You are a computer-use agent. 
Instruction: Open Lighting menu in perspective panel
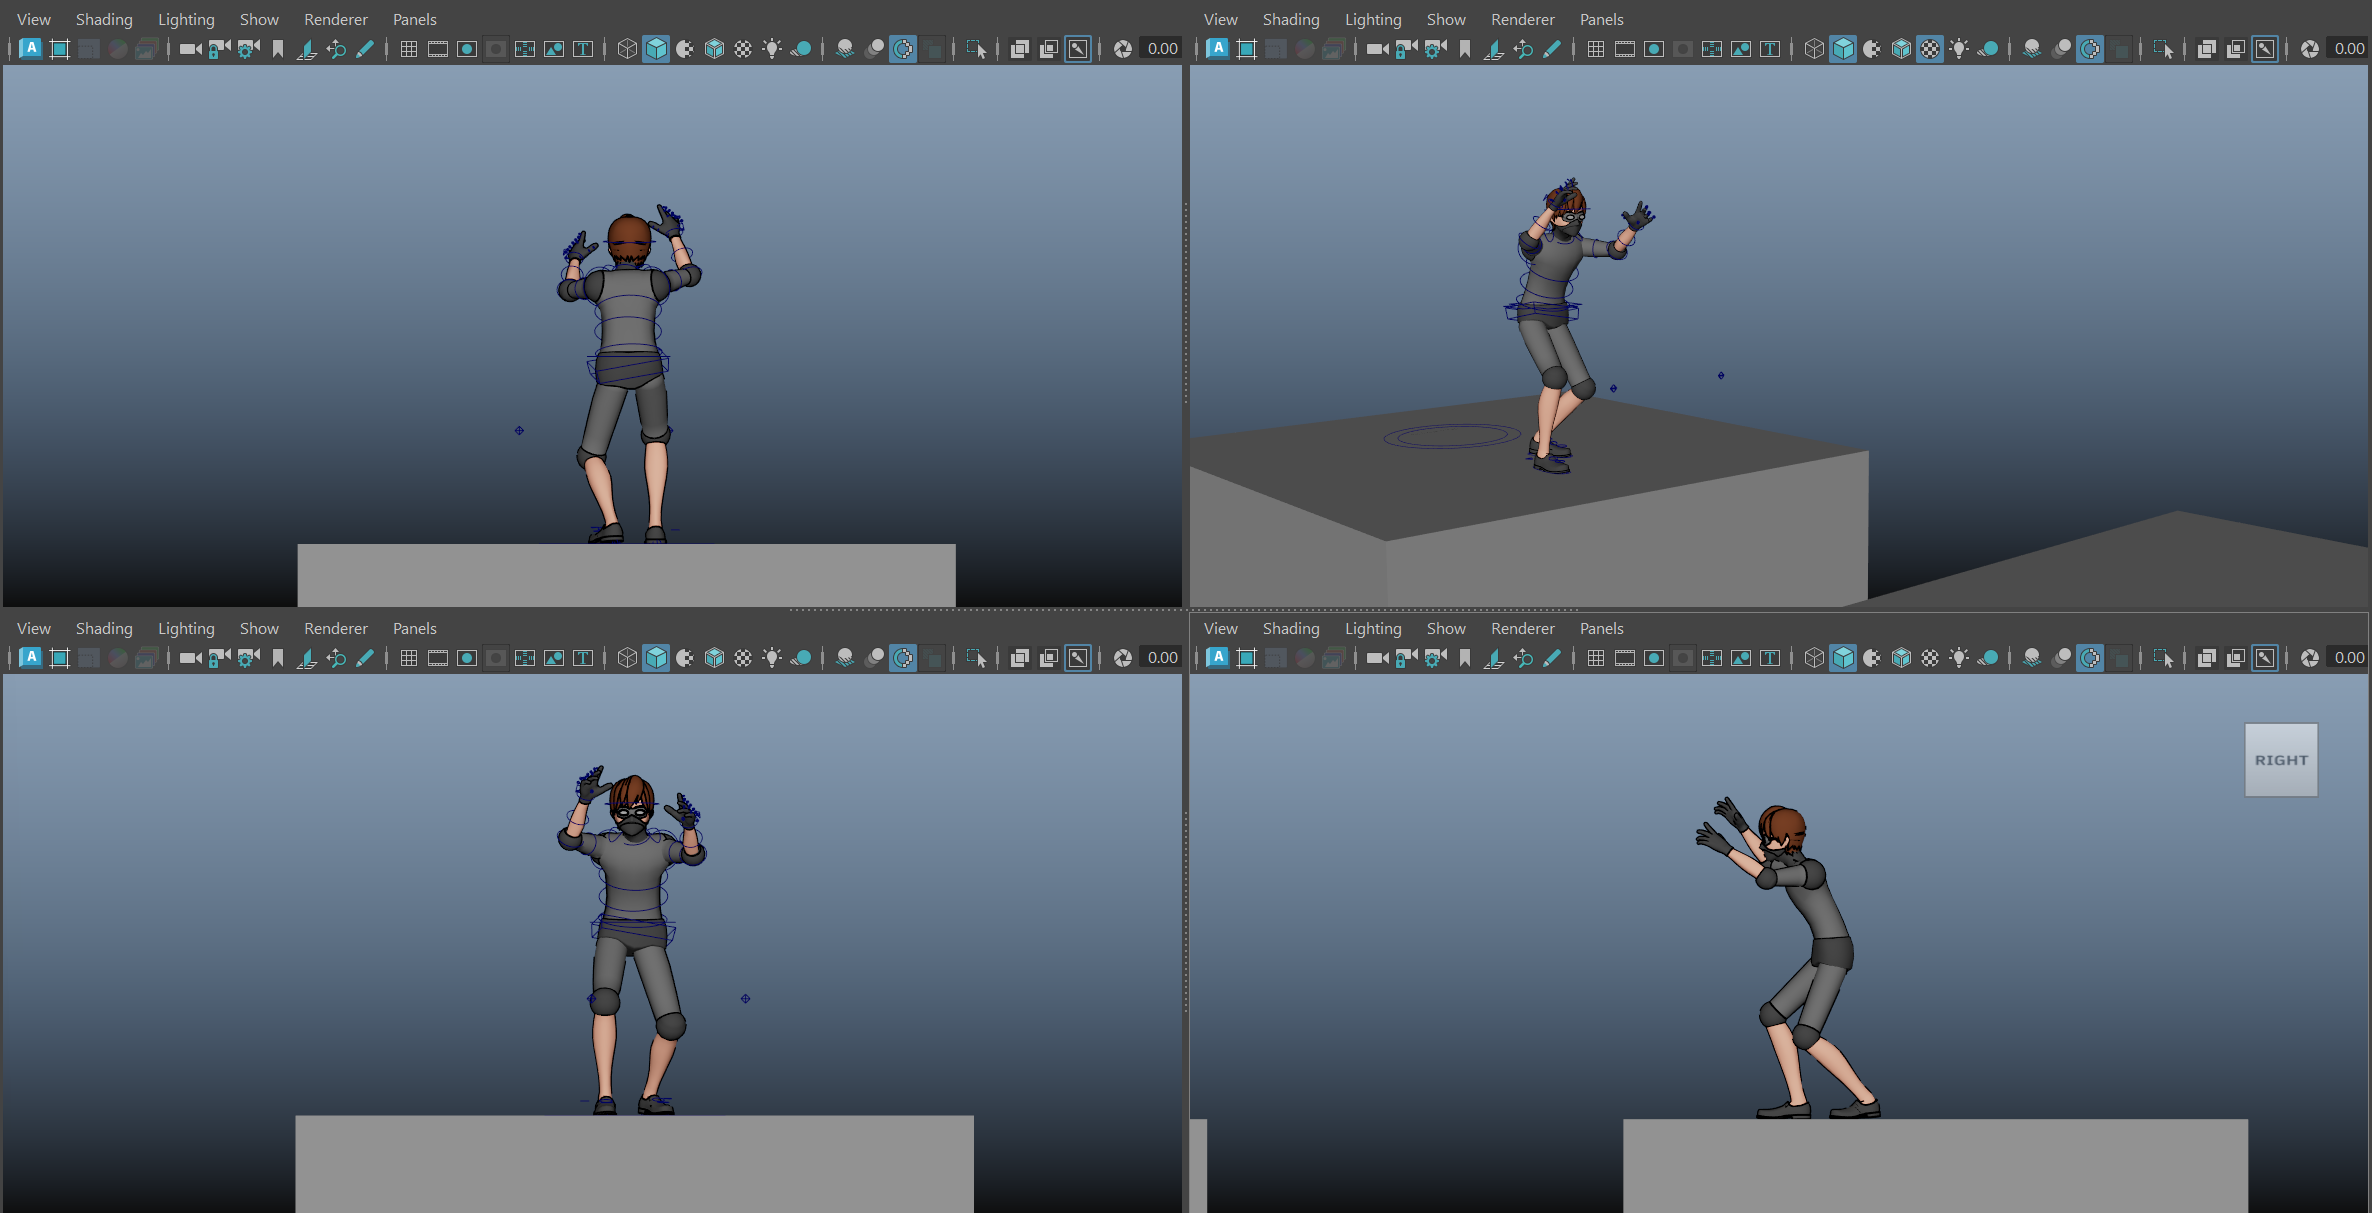click(1373, 19)
